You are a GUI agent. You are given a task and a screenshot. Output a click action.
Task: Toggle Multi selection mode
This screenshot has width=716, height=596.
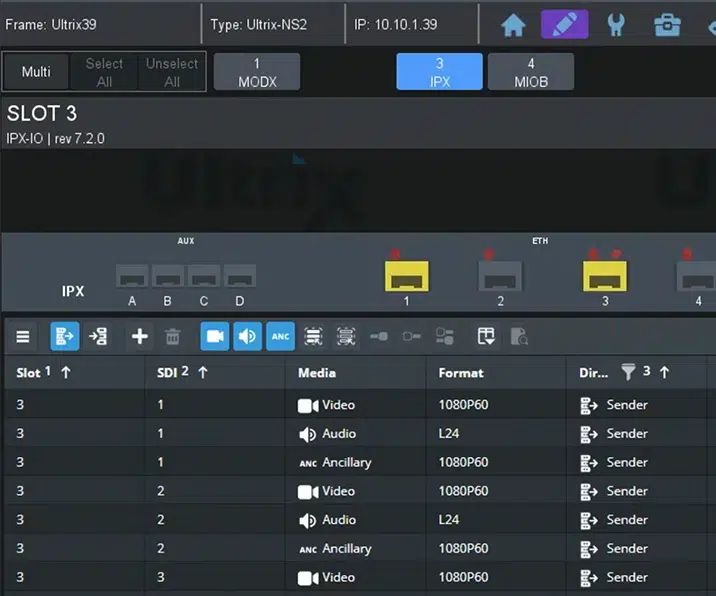(x=36, y=72)
